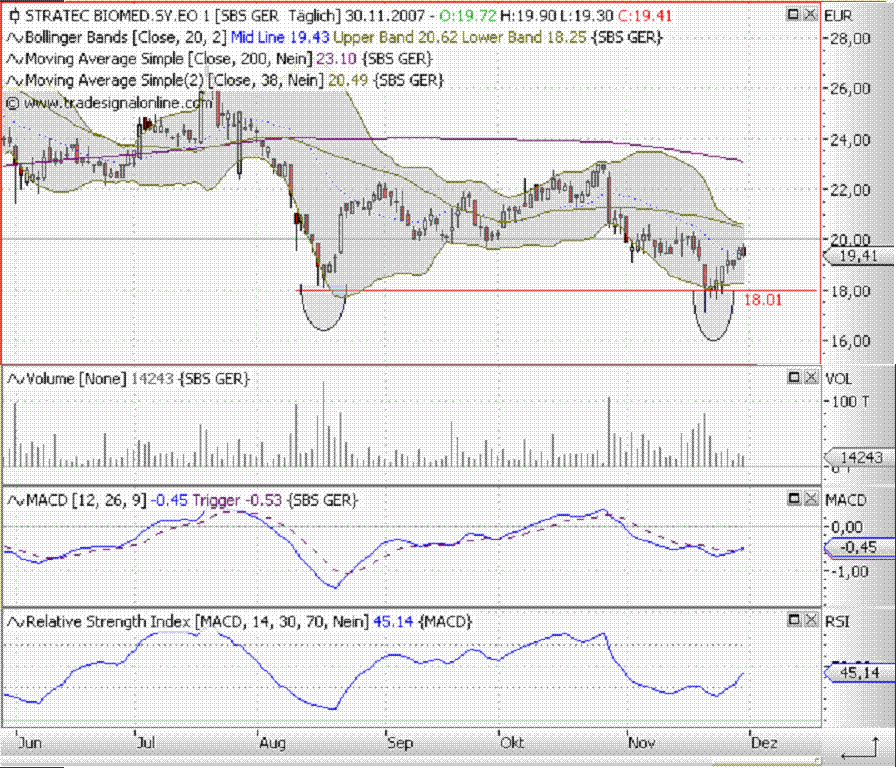Select the 19,41 price marker on axis
Image resolution: width=896 pixels, height=768 pixels.
tap(859, 256)
